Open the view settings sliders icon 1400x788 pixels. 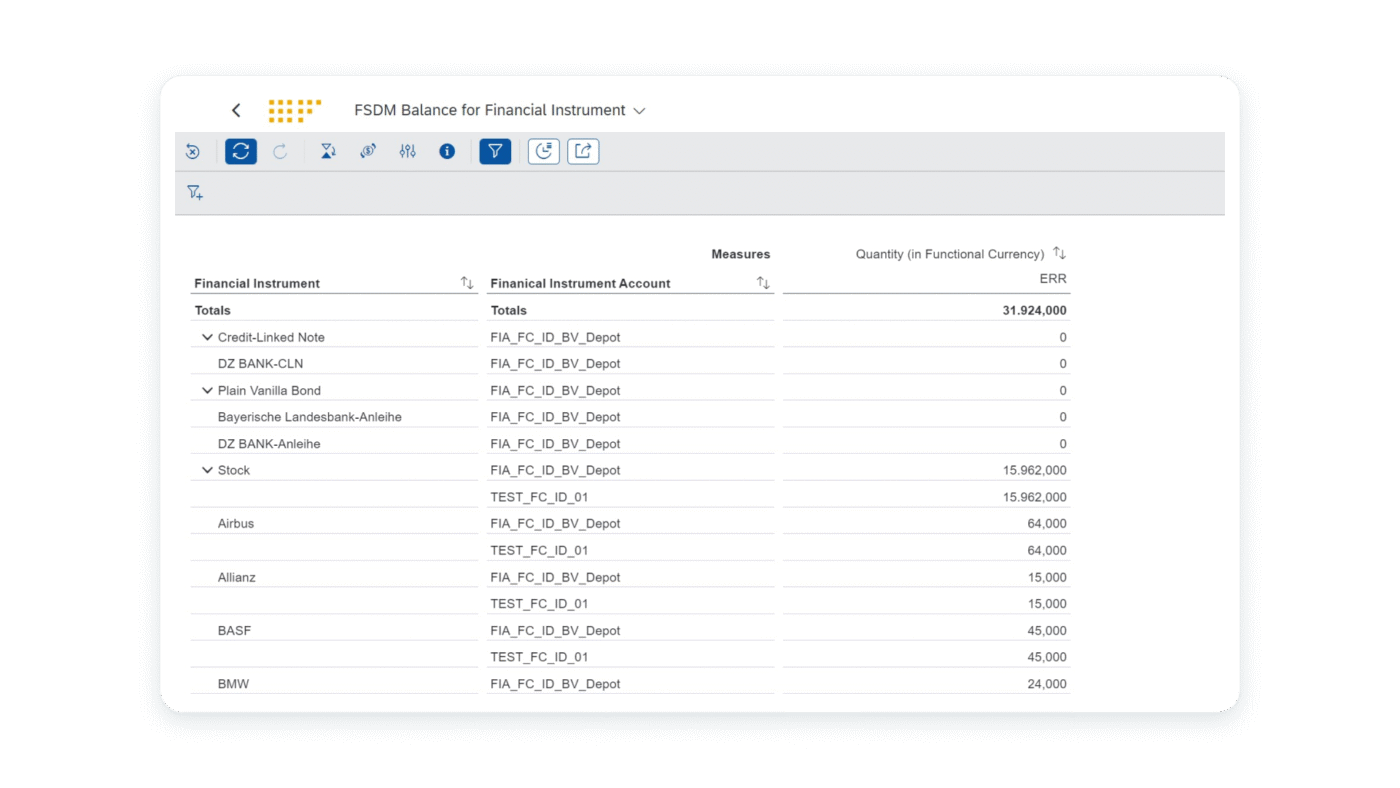[x=407, y=151]
